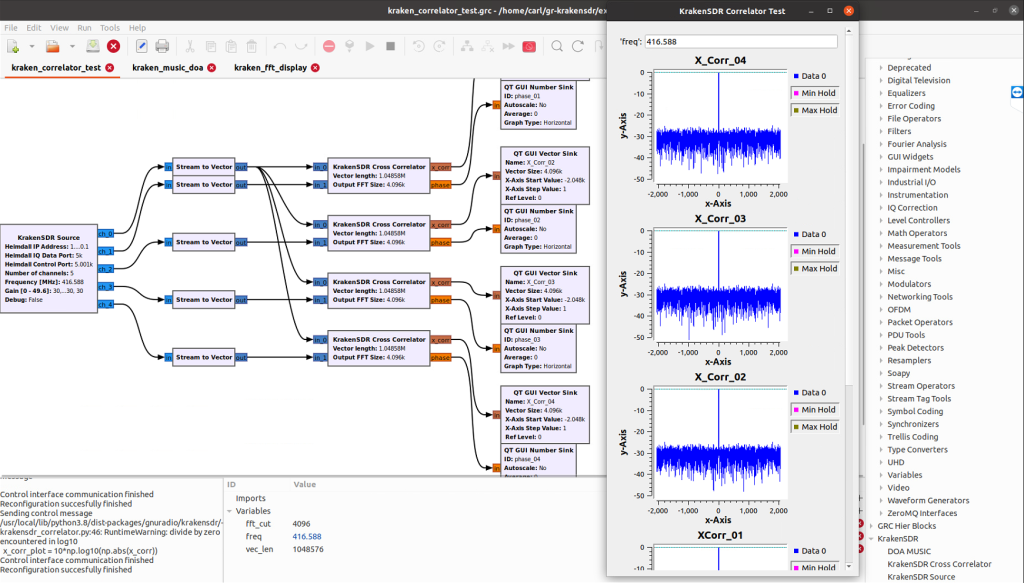Collapse the KrakenSDR block category

click(x=871, y=539)
